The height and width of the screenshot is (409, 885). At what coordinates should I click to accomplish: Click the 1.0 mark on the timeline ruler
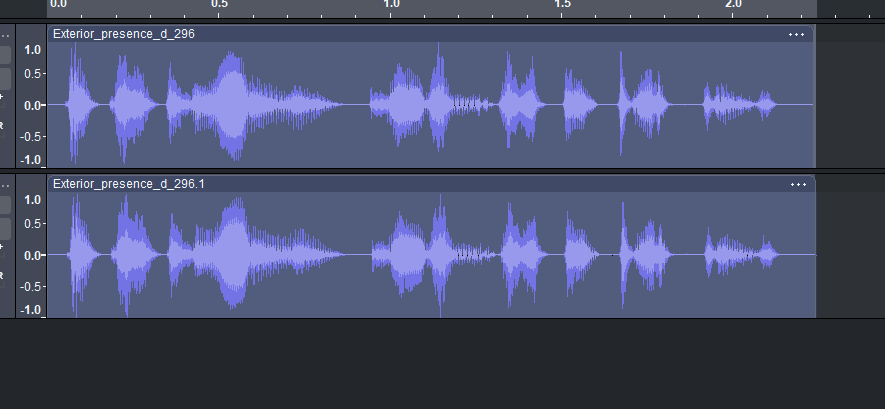[391, 5]
